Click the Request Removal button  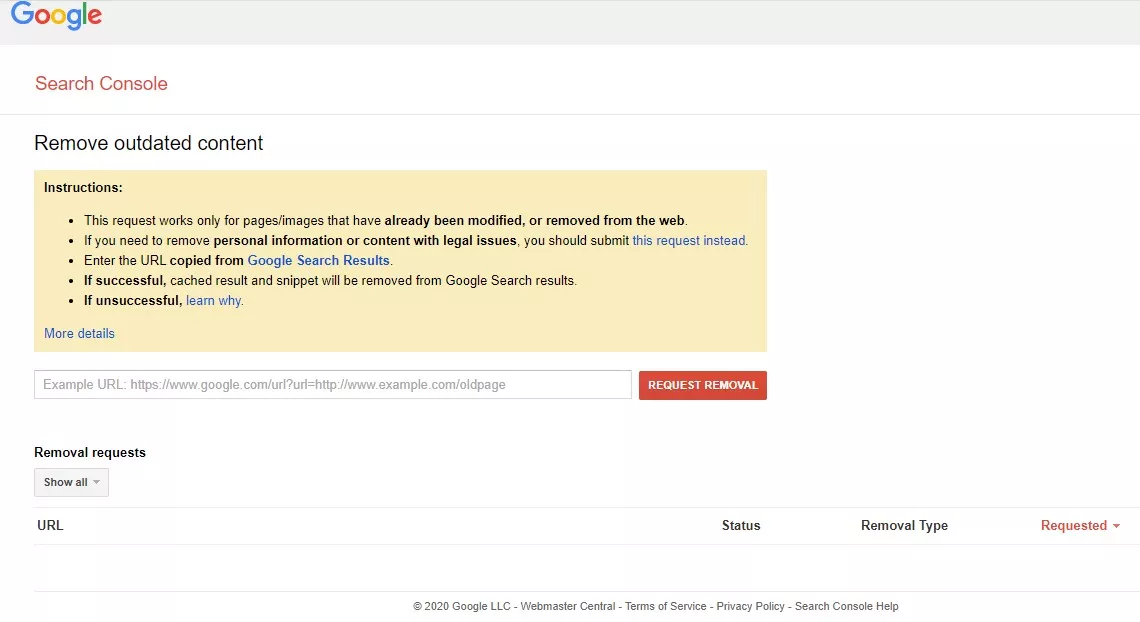[x=702, y=385]
